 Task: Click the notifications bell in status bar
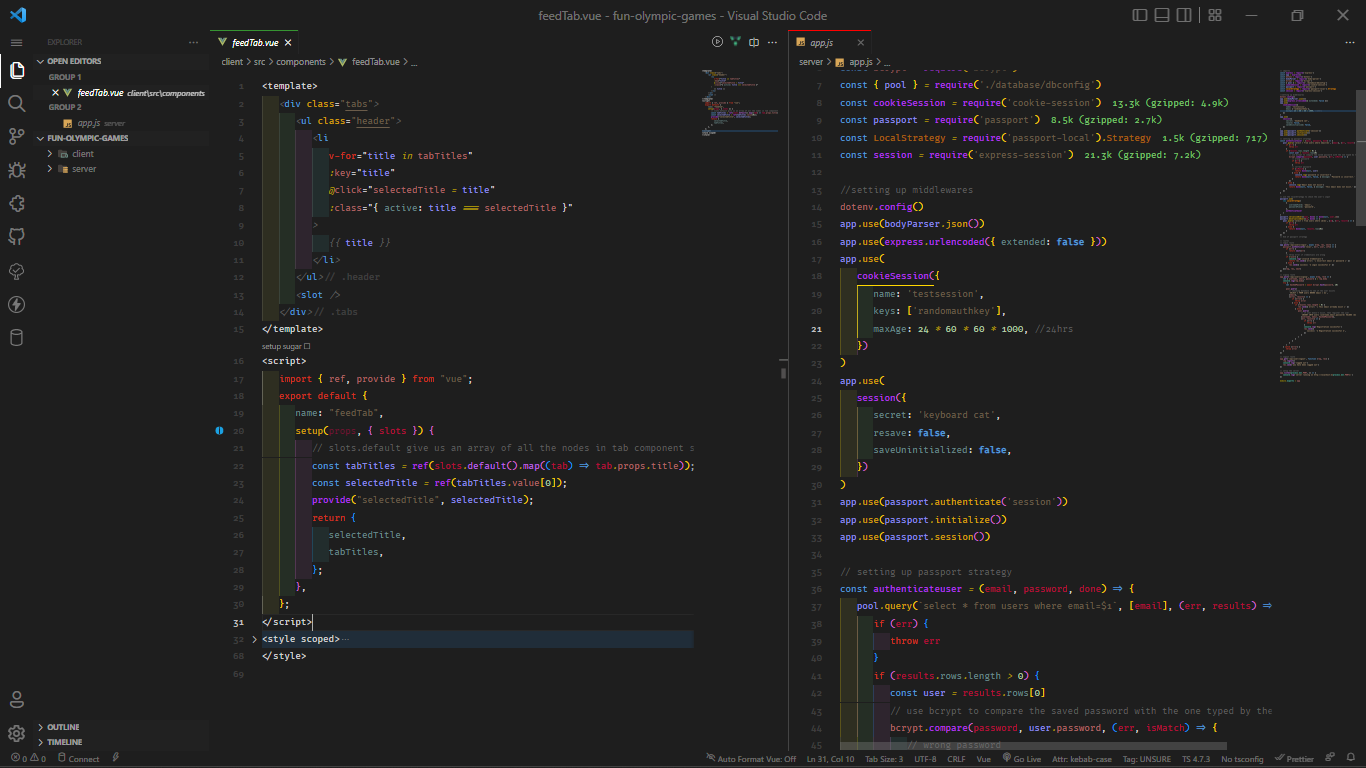coord(1352,758)
